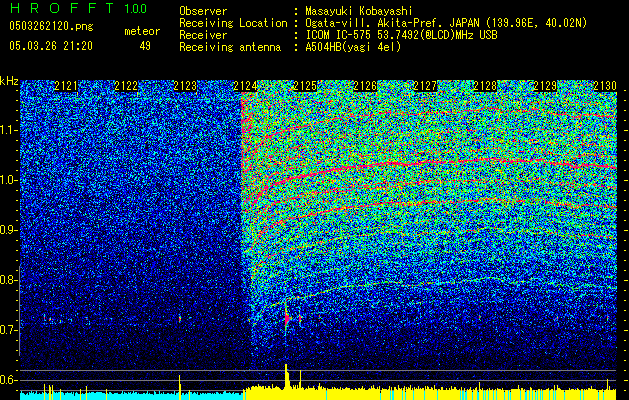Click the meteor label

click(142, 31)
